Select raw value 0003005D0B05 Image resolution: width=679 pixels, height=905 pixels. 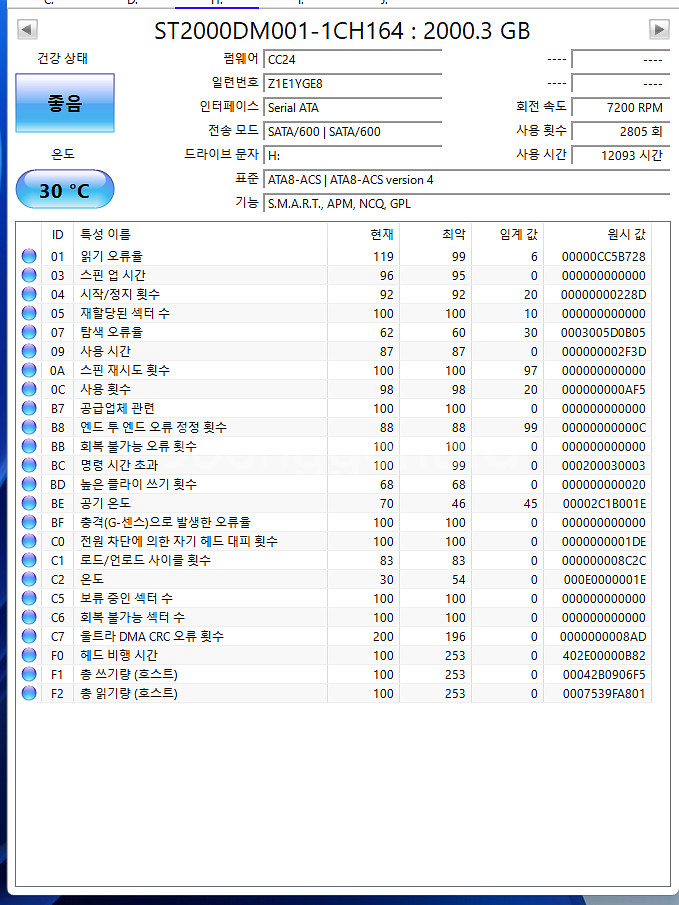[x=603, y=332]
